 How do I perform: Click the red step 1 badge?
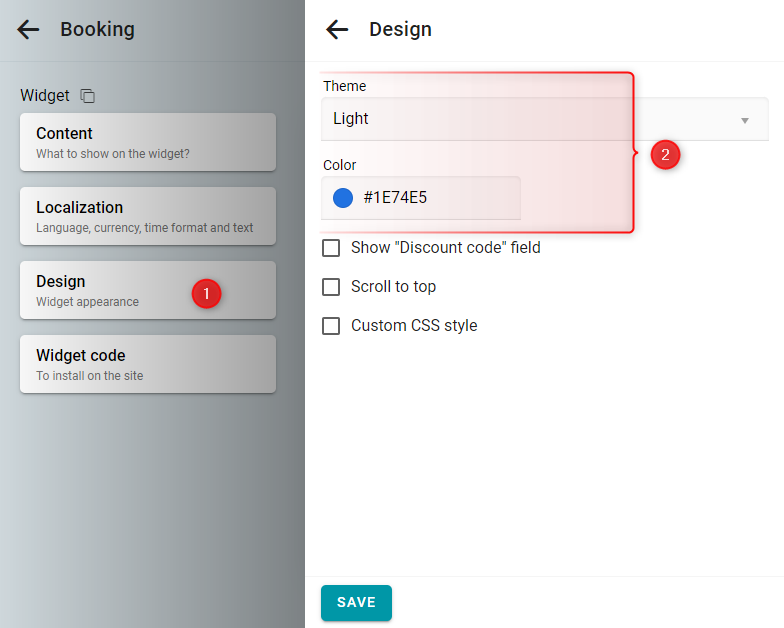[x=206, y=294]
